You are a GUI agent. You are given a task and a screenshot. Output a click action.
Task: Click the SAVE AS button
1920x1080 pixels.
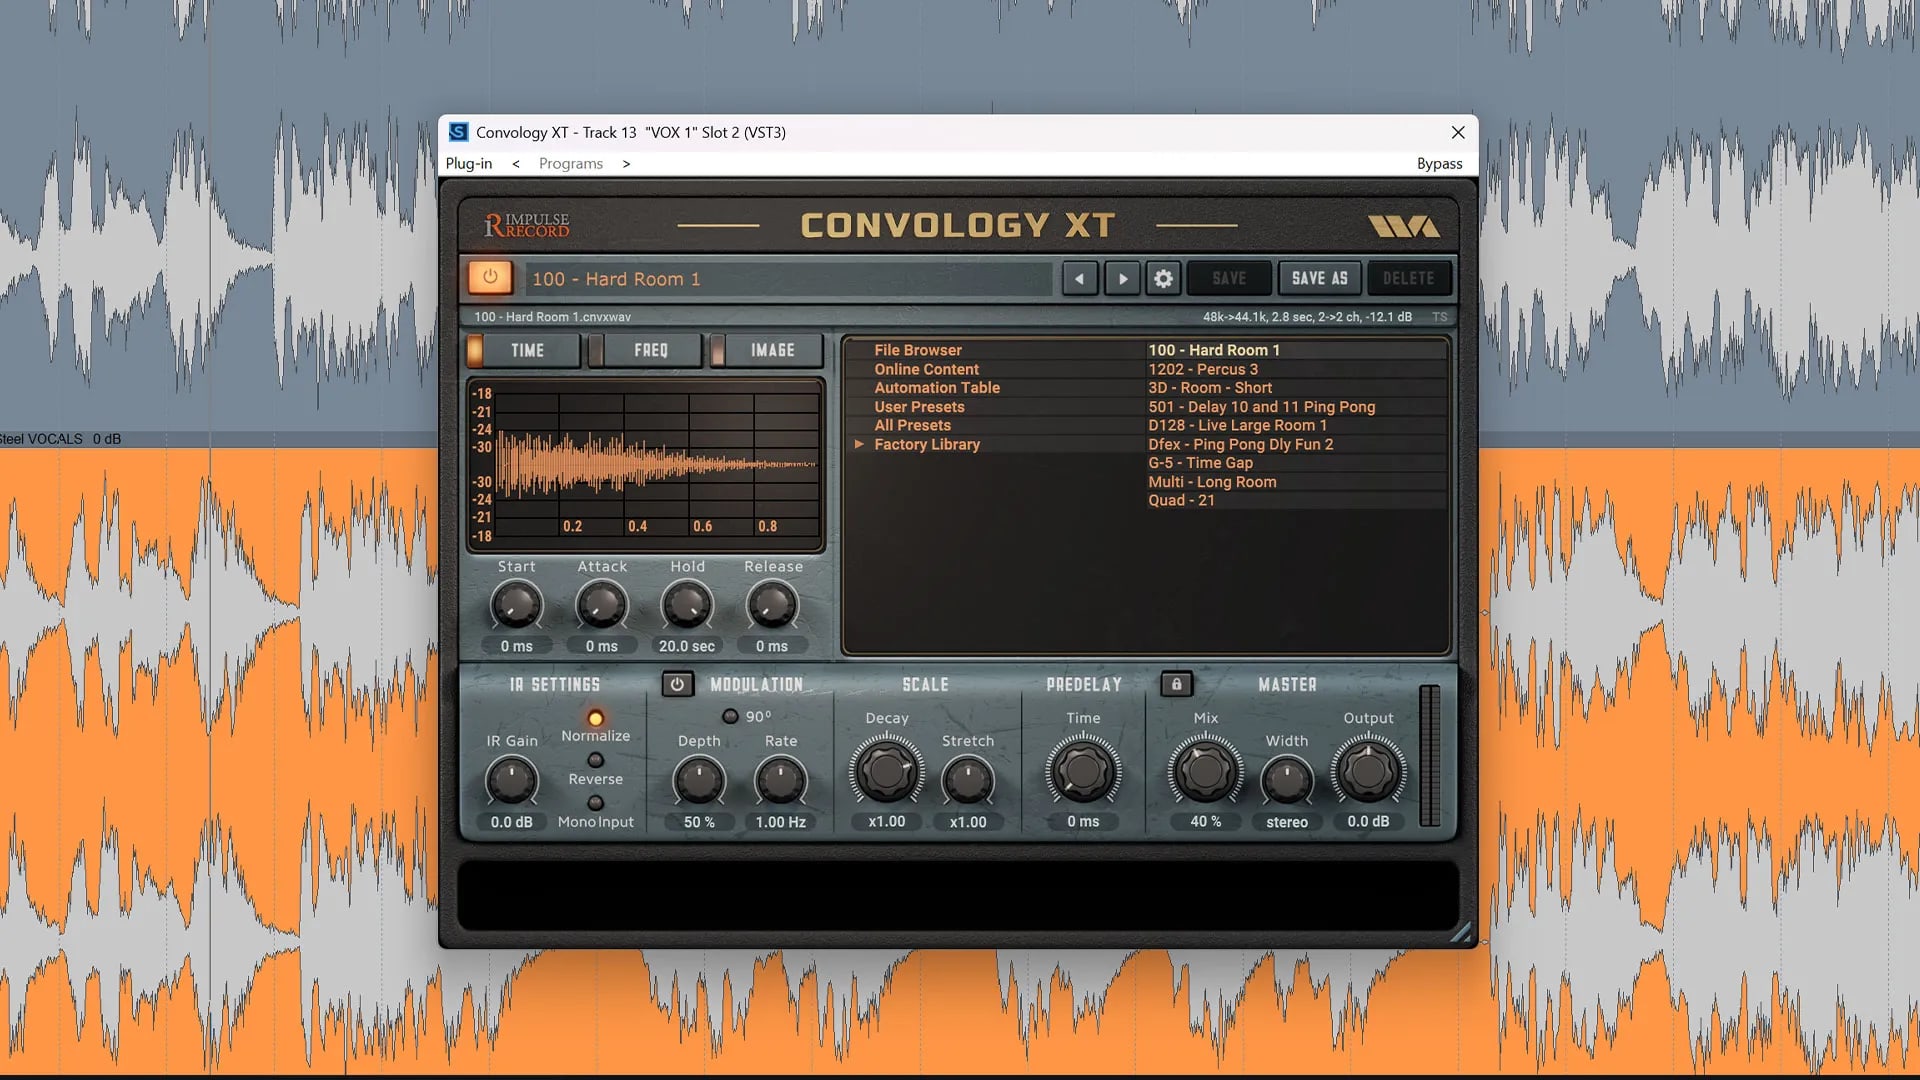pos(1319,278)
